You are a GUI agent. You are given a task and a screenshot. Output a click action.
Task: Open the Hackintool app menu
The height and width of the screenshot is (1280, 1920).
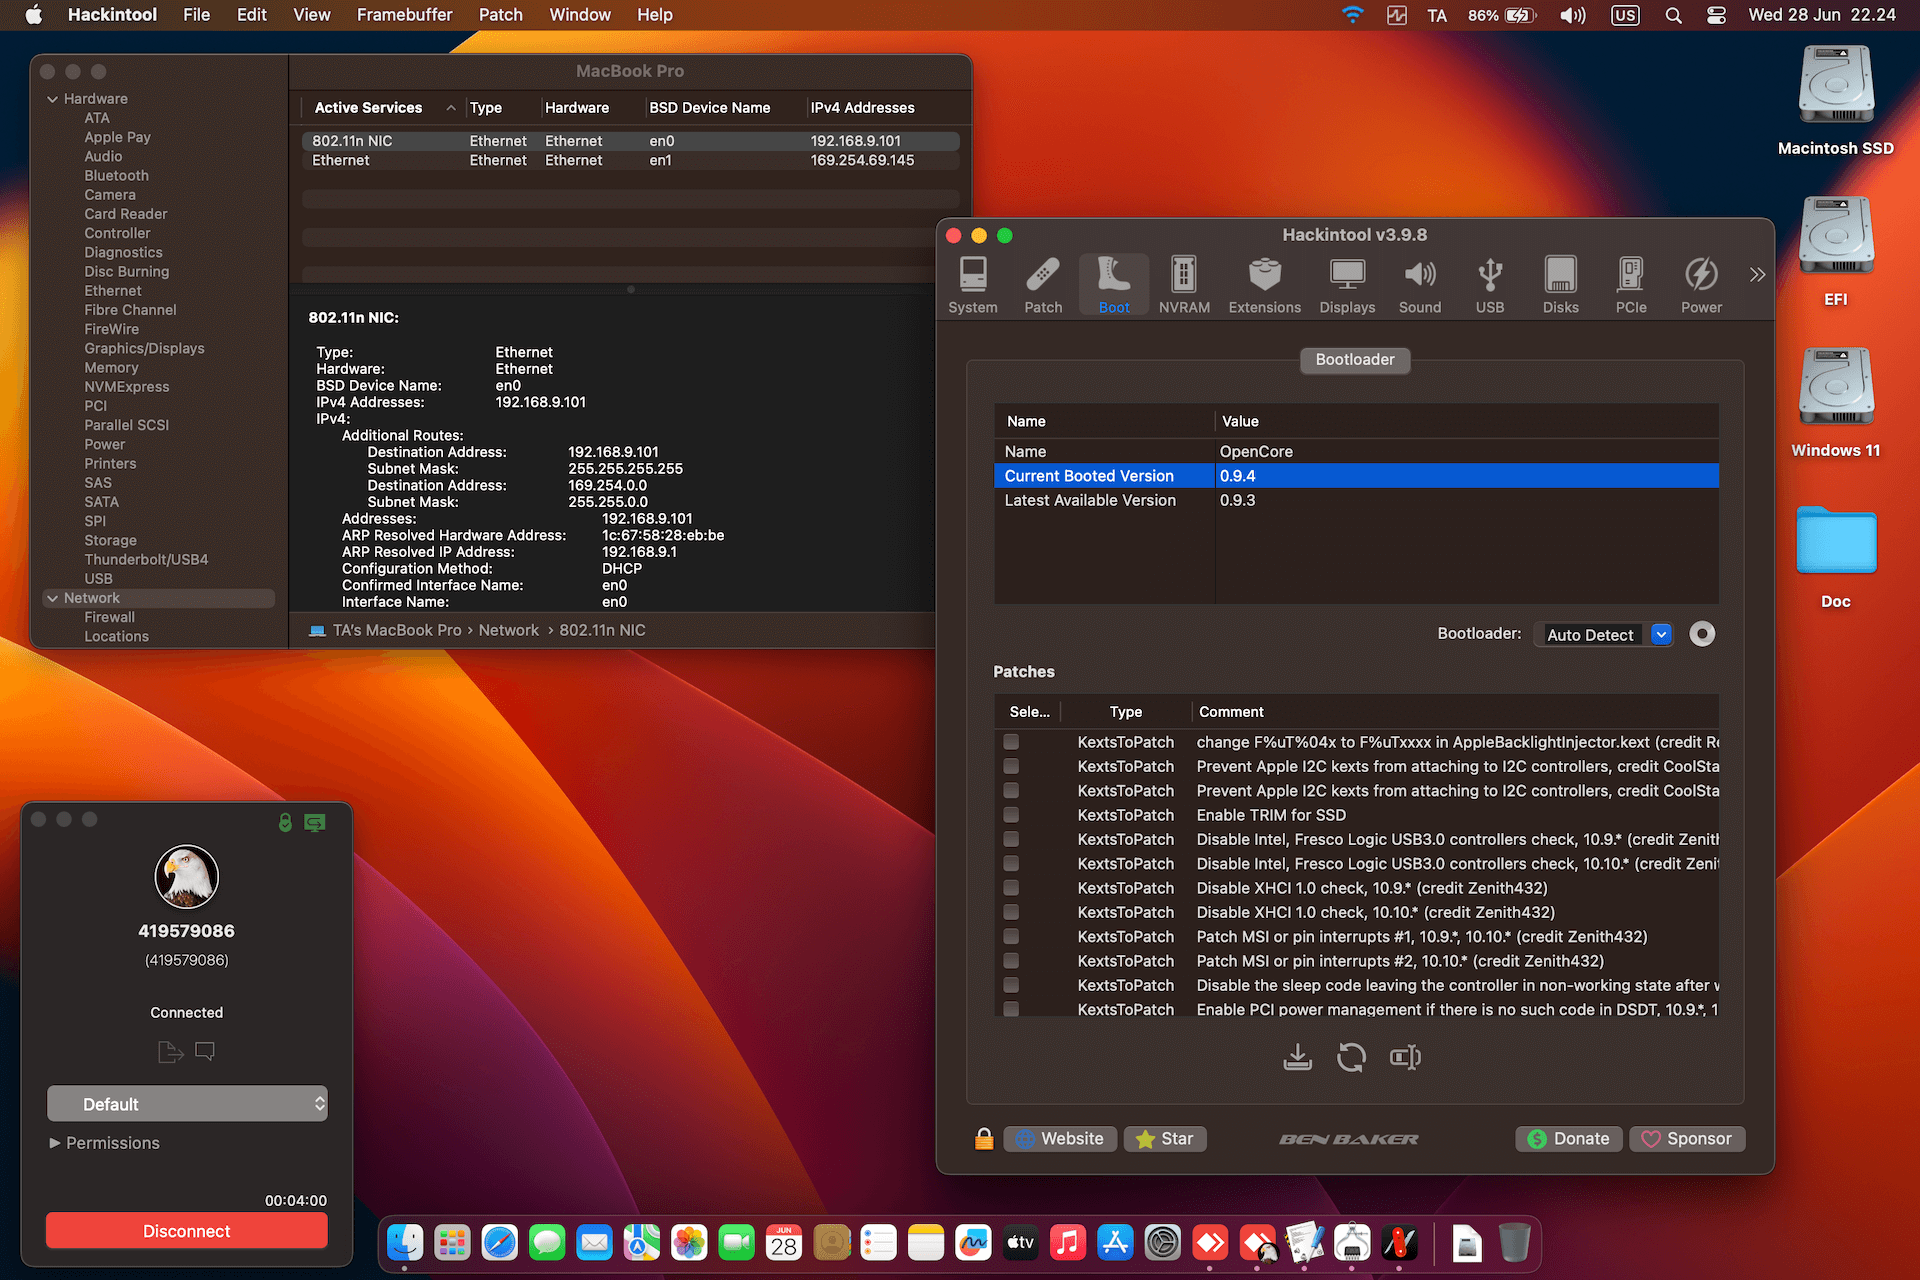coord(112,15)
